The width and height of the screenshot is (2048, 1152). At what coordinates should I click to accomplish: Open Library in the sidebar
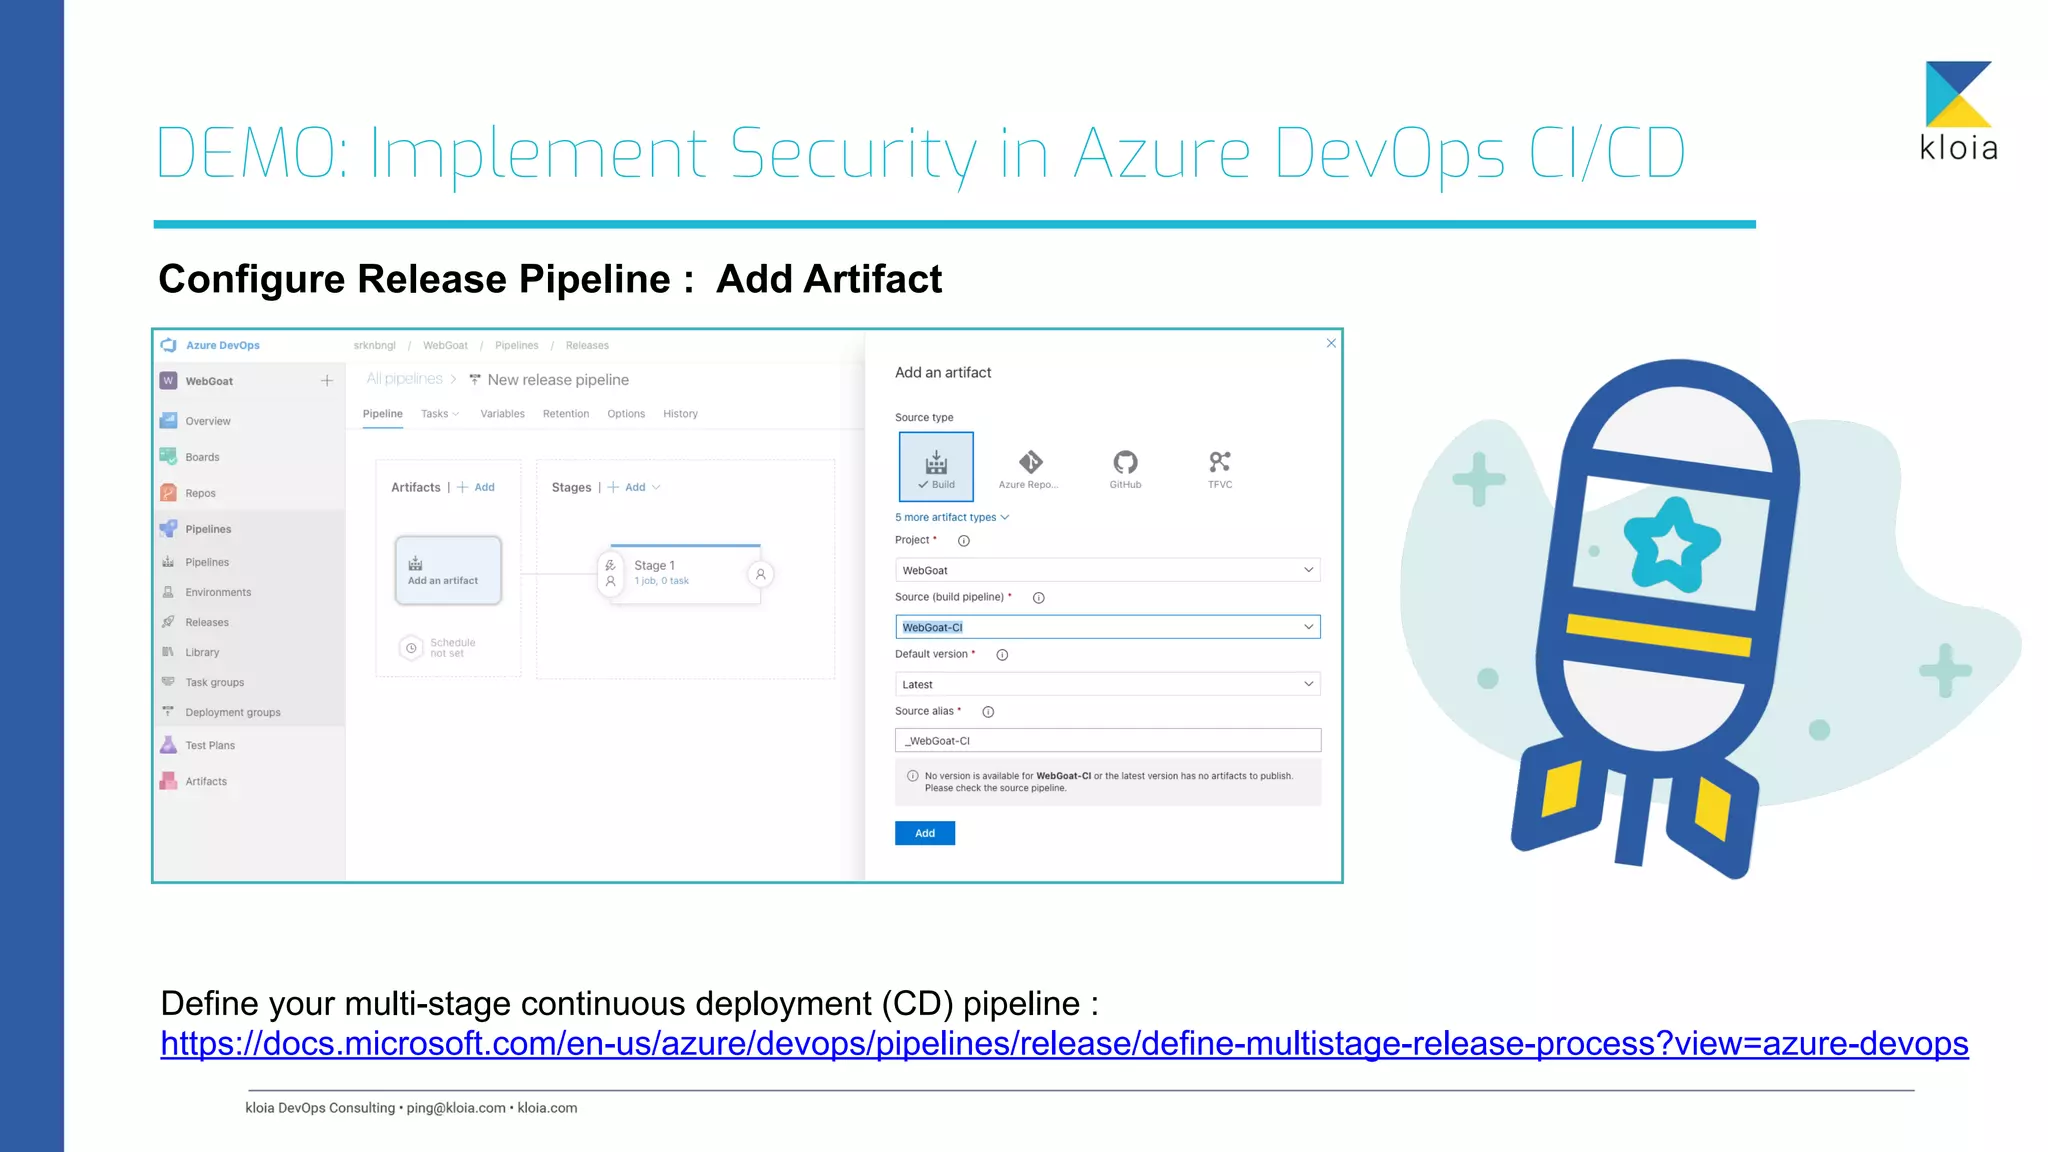click(202, 652)
